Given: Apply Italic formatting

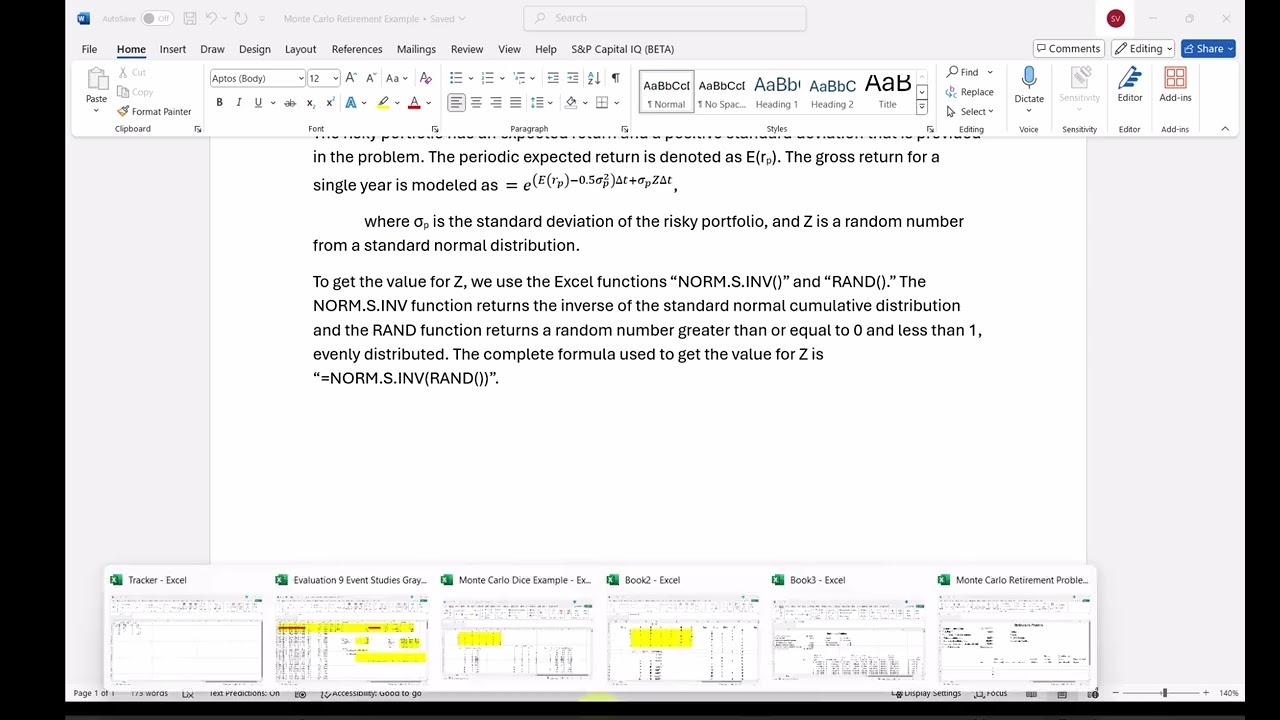Looking at the screenshot, I should (238, 103).
